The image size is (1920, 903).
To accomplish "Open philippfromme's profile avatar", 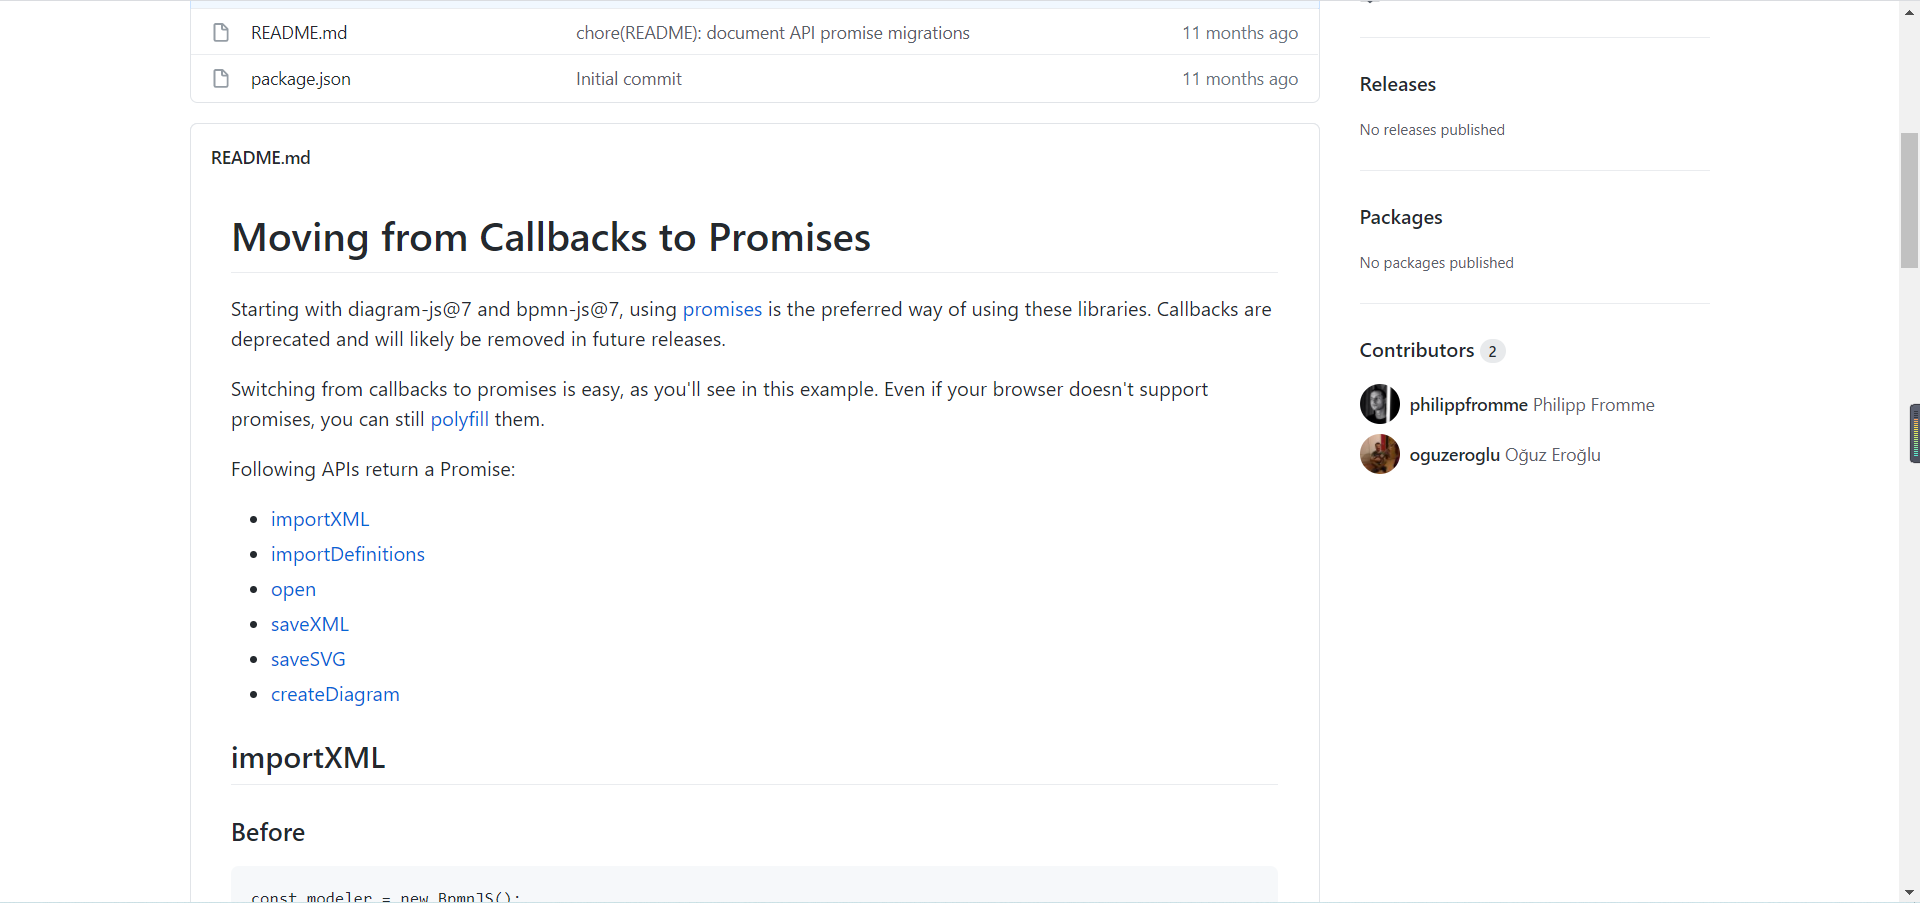I will tap(1379, 404).
